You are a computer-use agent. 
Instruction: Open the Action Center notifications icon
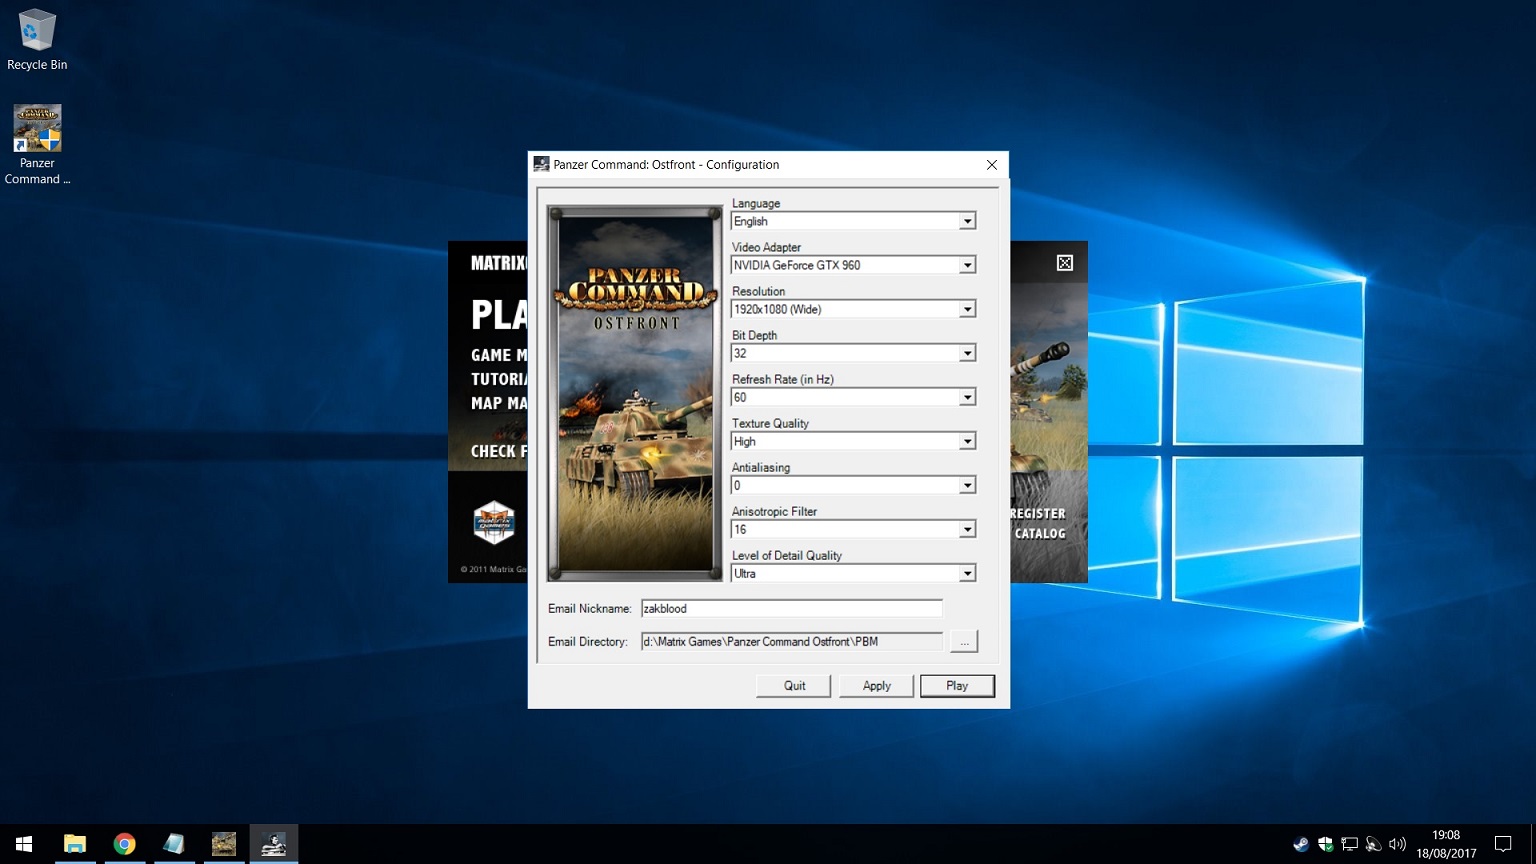[1502, 844]
